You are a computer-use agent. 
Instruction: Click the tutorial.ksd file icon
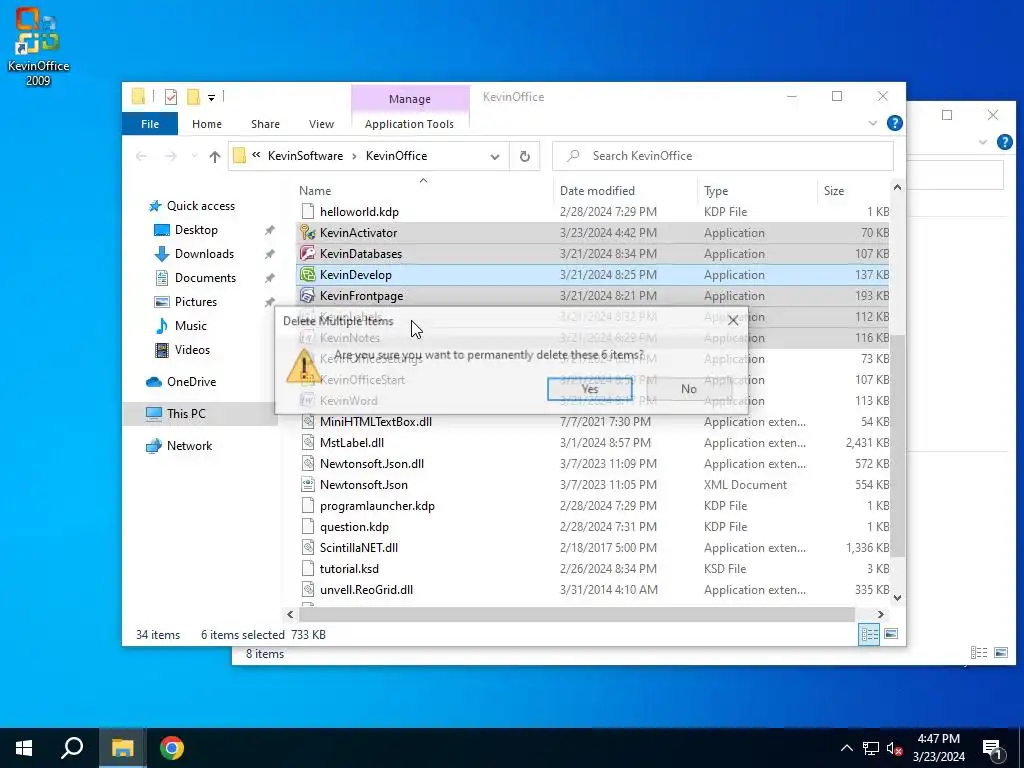pyautogui.click(x=308, y=568)
